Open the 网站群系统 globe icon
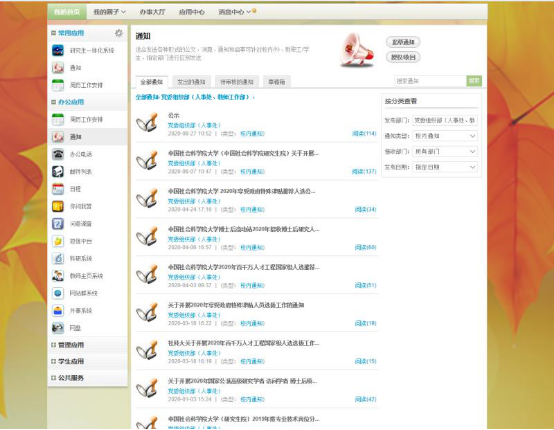554x430 pixels. point(58,293)
